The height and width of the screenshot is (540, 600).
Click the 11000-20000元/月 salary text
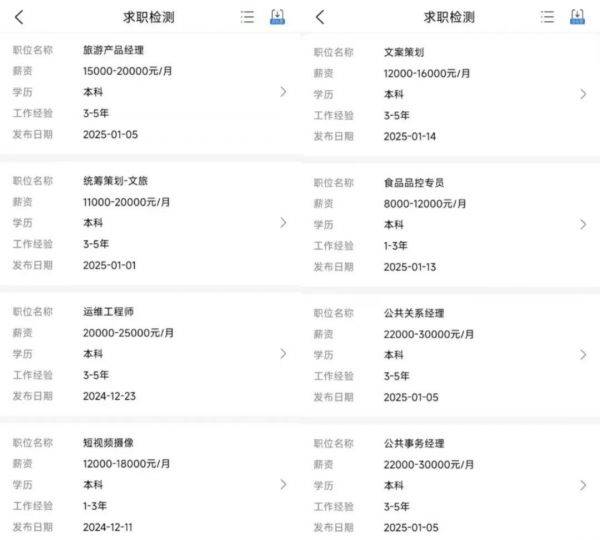127,202
